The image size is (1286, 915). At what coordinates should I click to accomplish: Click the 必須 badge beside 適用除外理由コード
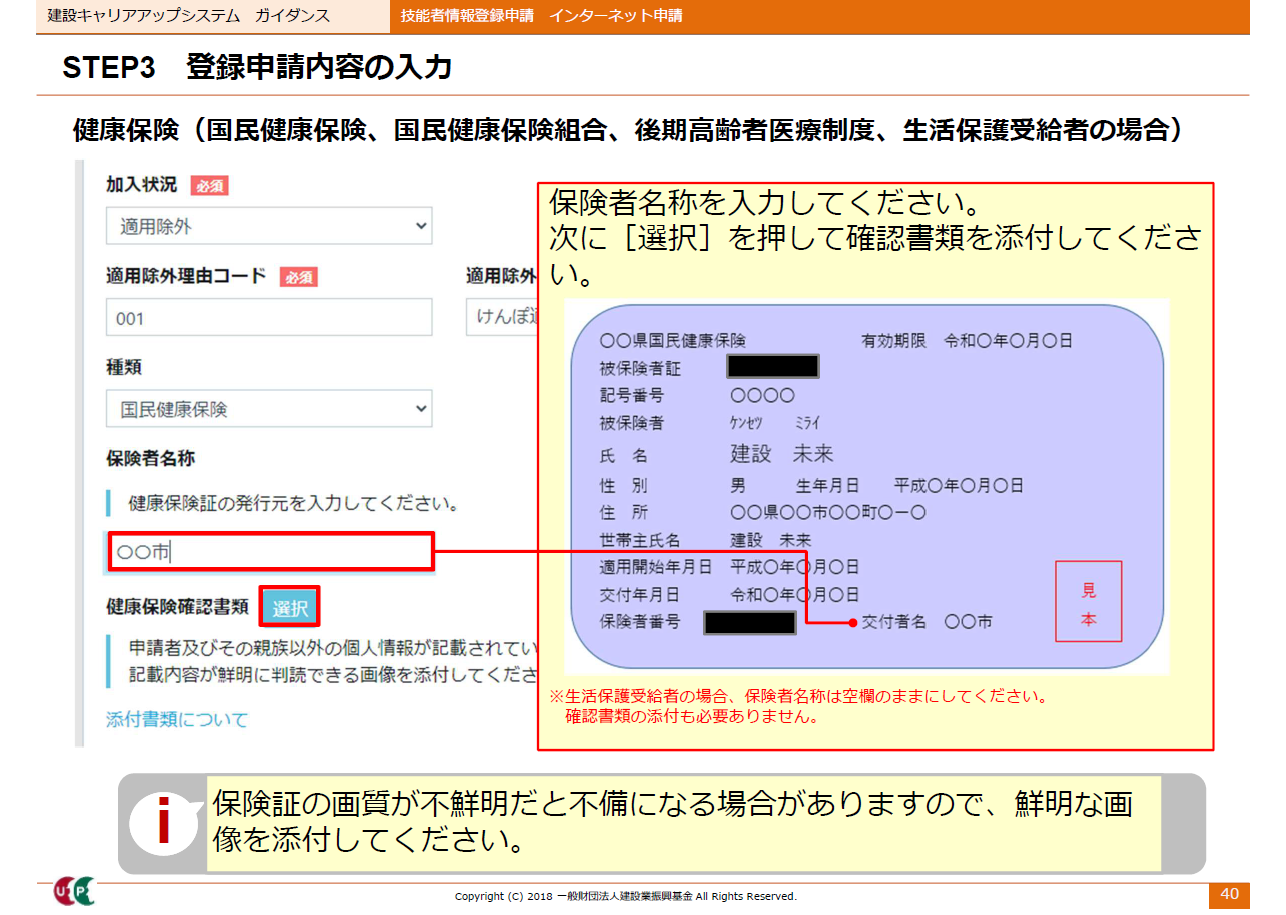click(299, 277)
